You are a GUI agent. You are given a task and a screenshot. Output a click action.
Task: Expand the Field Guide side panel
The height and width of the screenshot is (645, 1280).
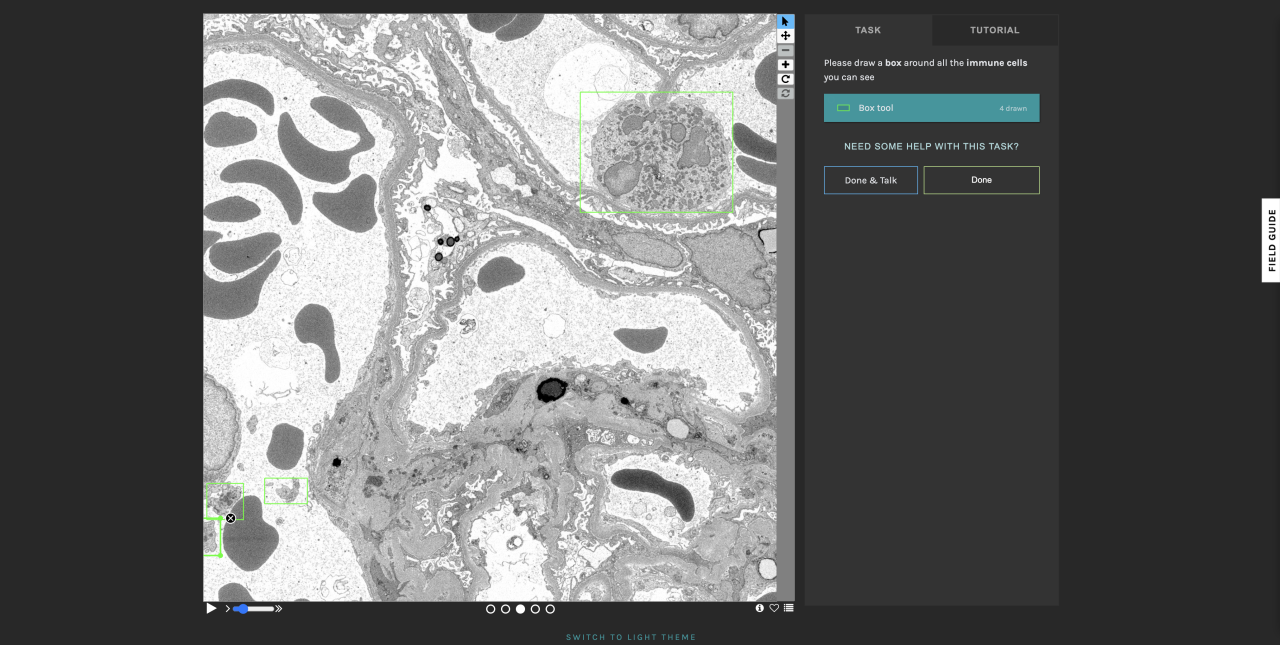coord(1270,240)
